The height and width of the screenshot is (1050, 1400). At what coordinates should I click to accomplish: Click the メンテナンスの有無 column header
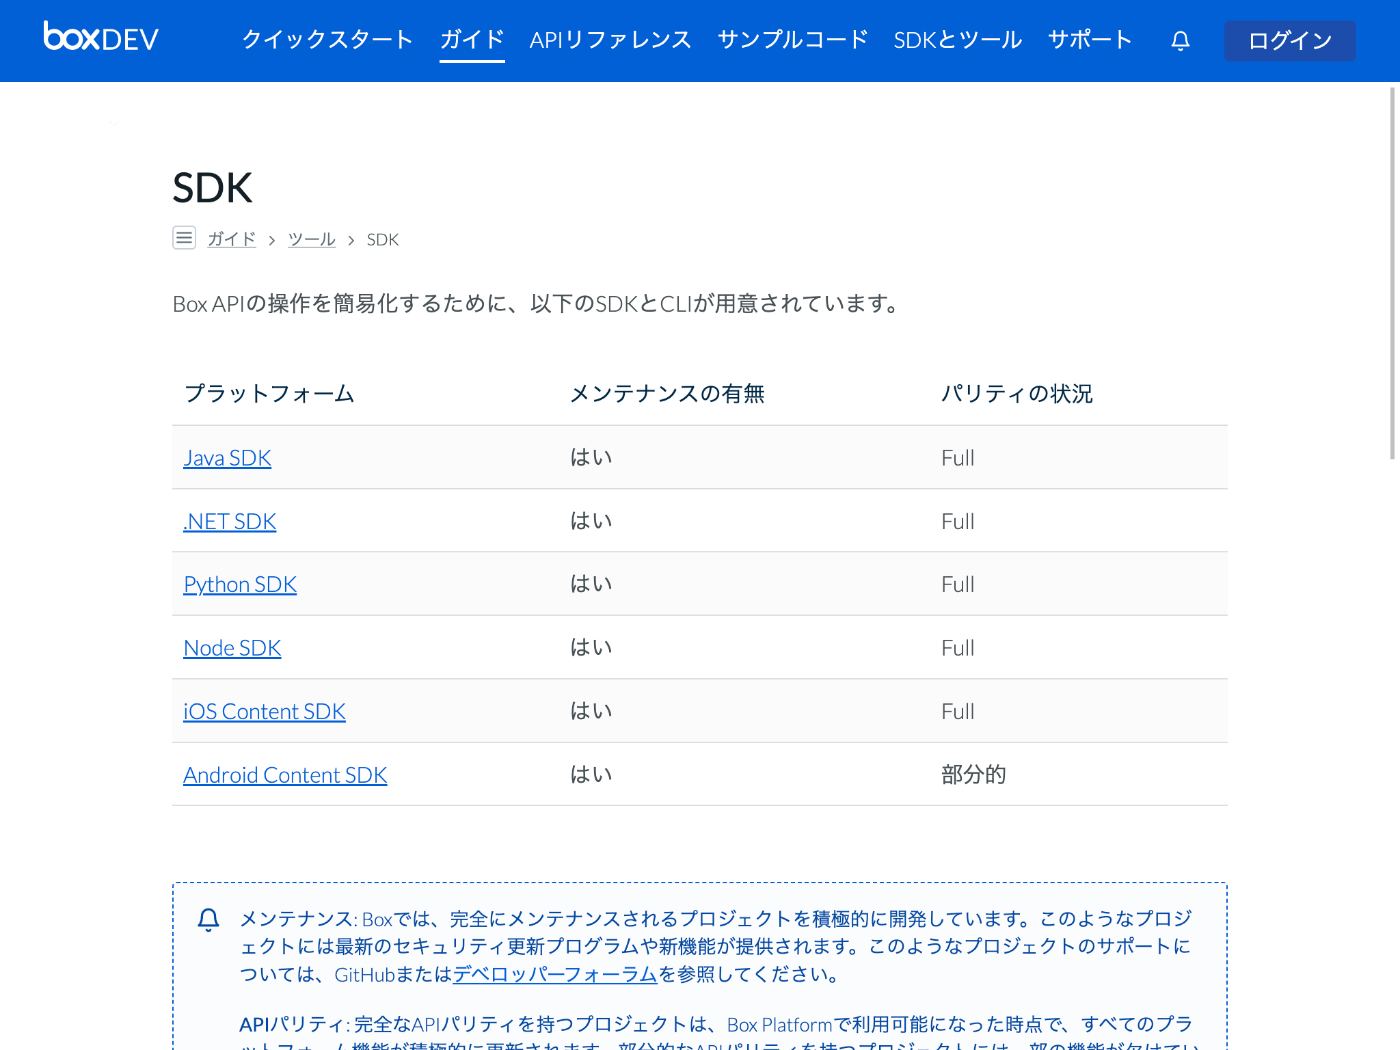[667, 394]
